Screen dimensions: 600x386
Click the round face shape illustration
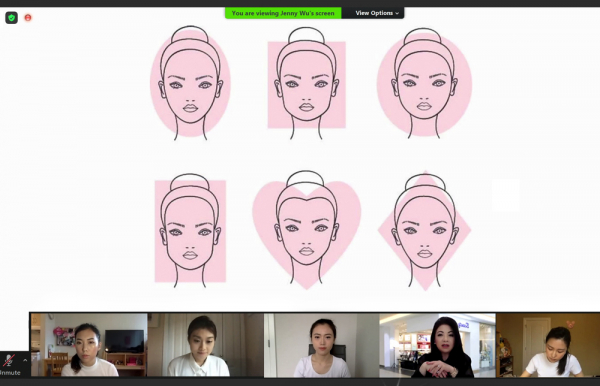coord(424,83)
